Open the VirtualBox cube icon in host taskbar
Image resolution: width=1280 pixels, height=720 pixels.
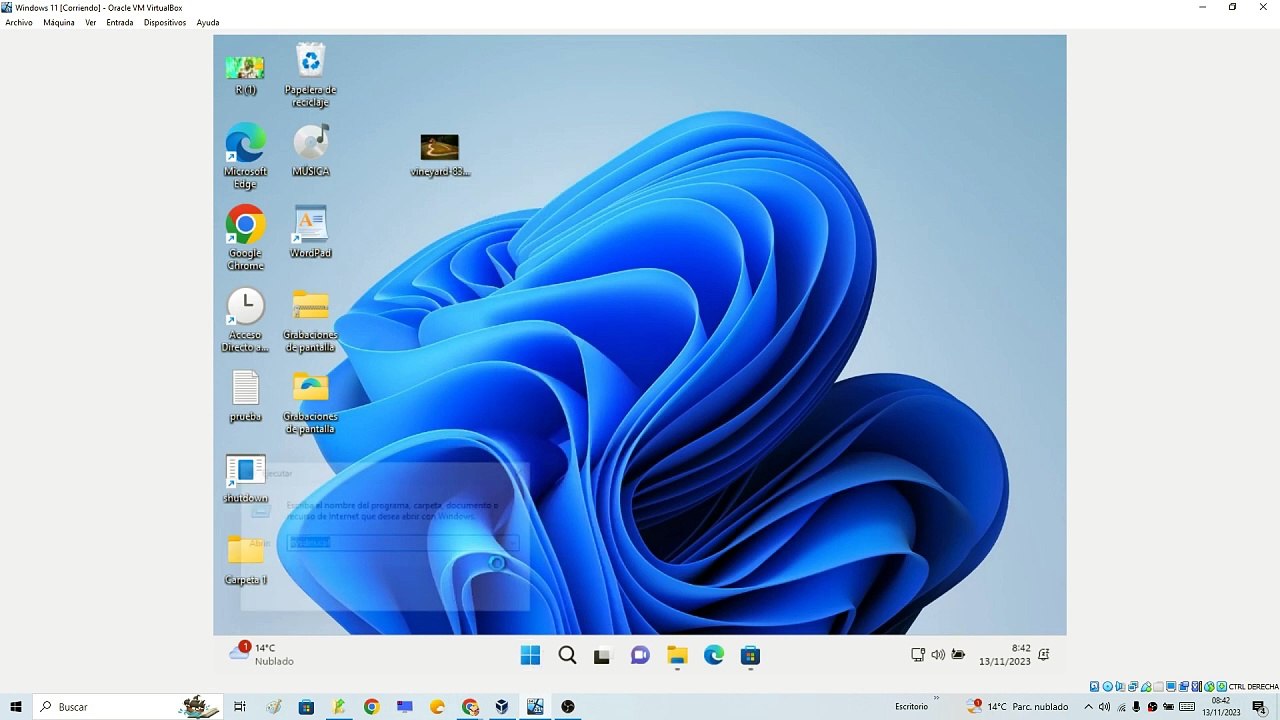pyautogui.click(x=502, y=707)
